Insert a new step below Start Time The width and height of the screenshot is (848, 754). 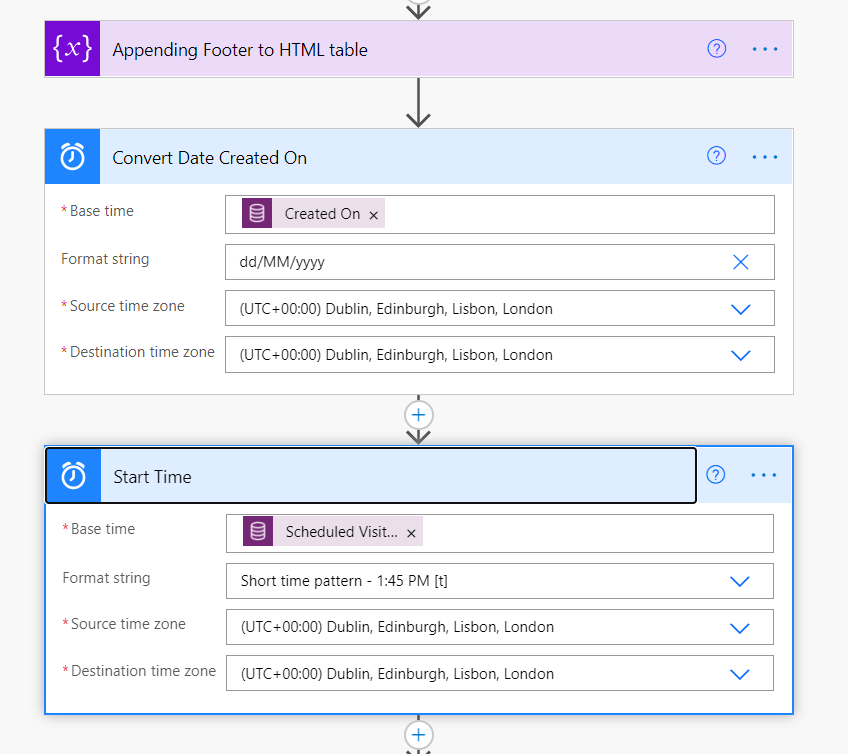pyautogui.click(x=418, y=734)
